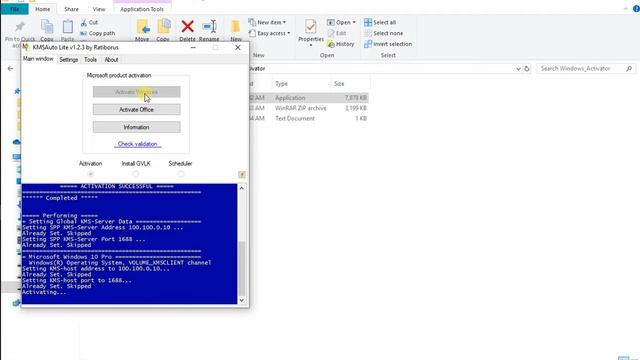Sort files by the Type column header
Image resolution: width=640 pixels, height=360 pixels.
(281, 84)
